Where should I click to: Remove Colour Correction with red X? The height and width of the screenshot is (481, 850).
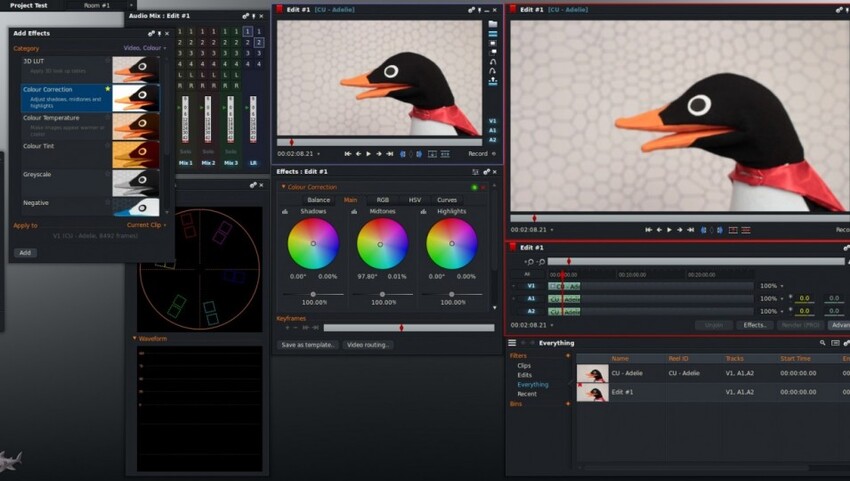point(483,188)
